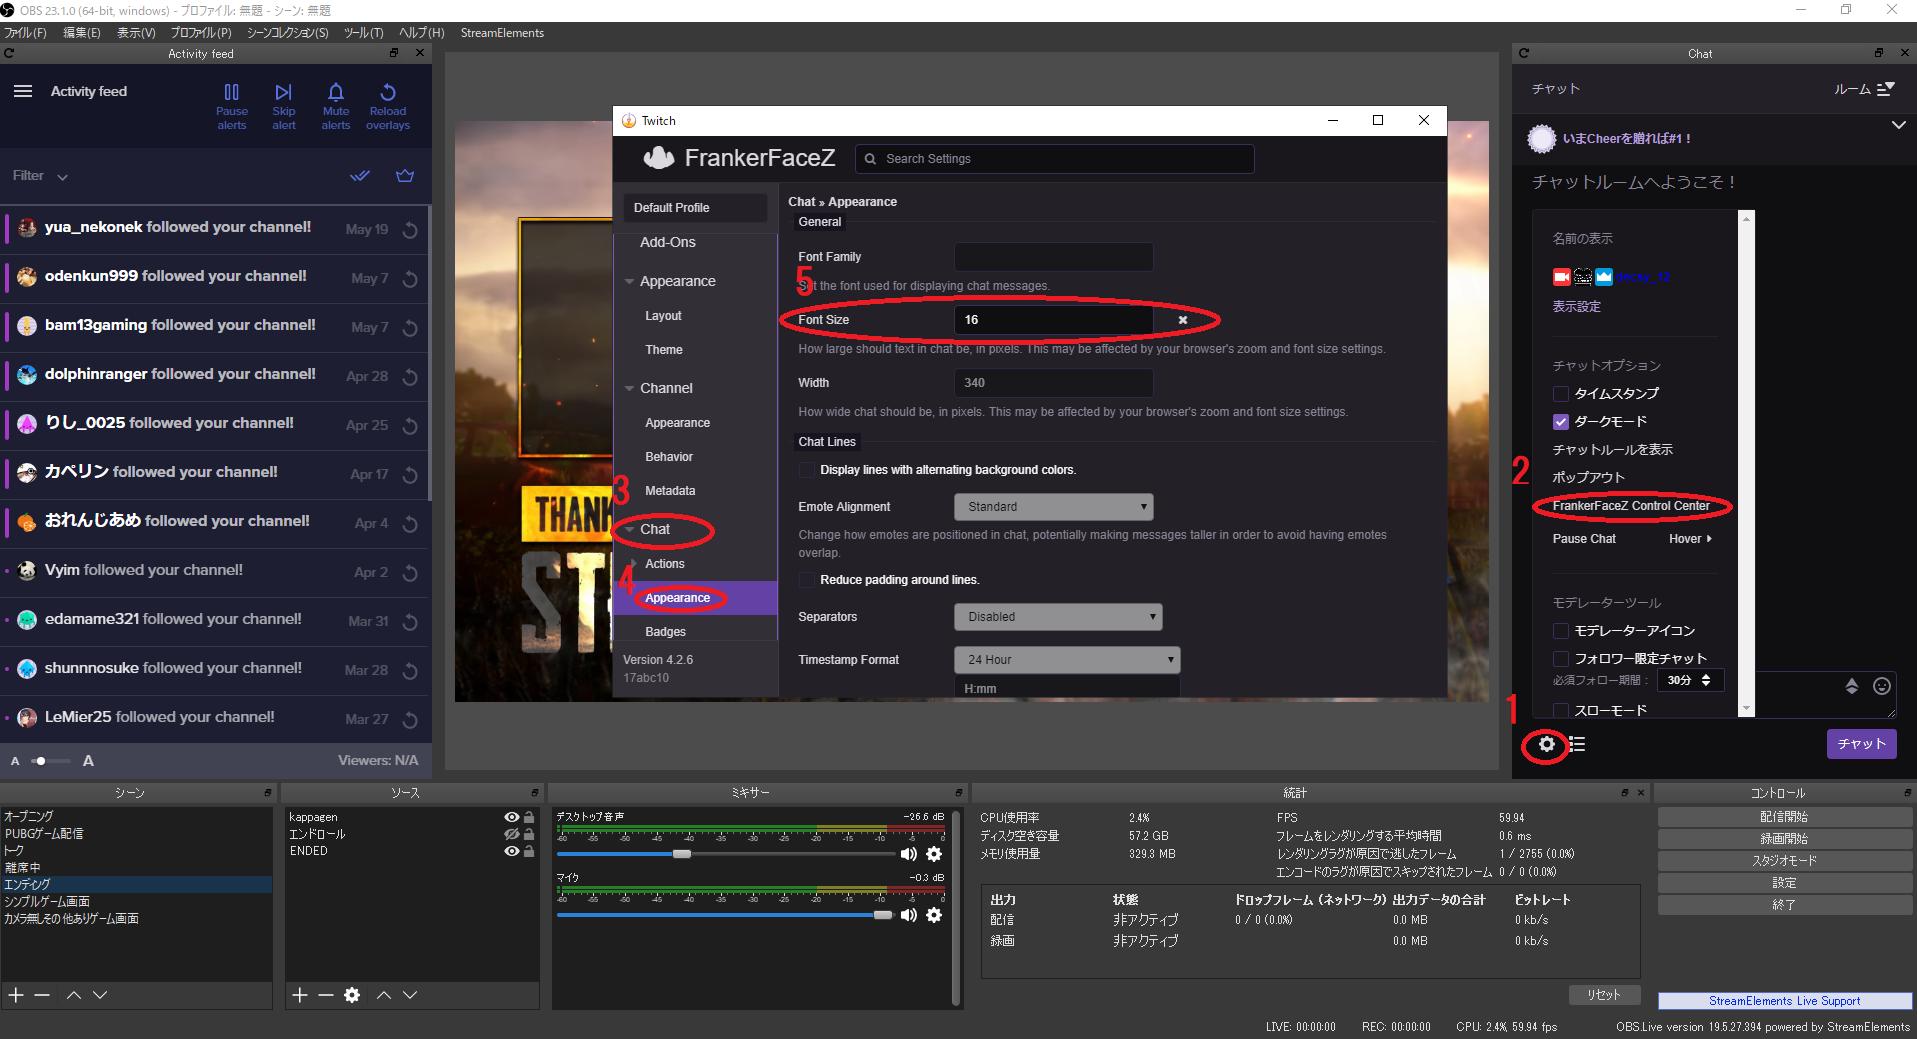Clear the Font Size field with X
Screen dimensions: 1917x1039
point(1182,320)
